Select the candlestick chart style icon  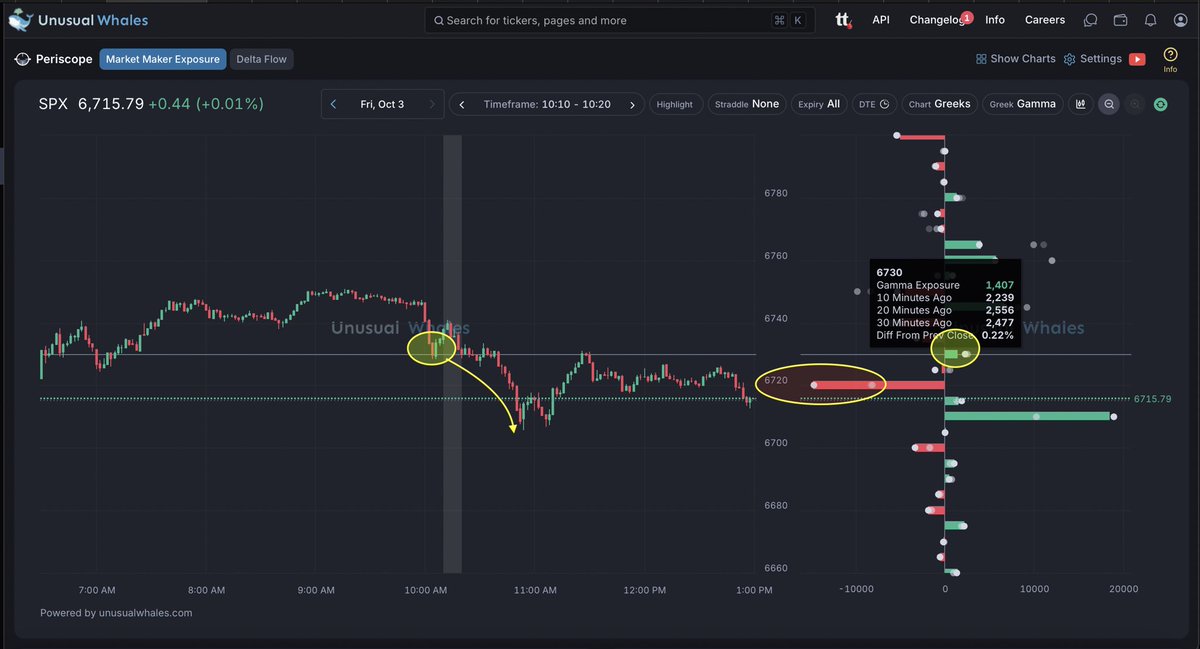point(1080,103)
